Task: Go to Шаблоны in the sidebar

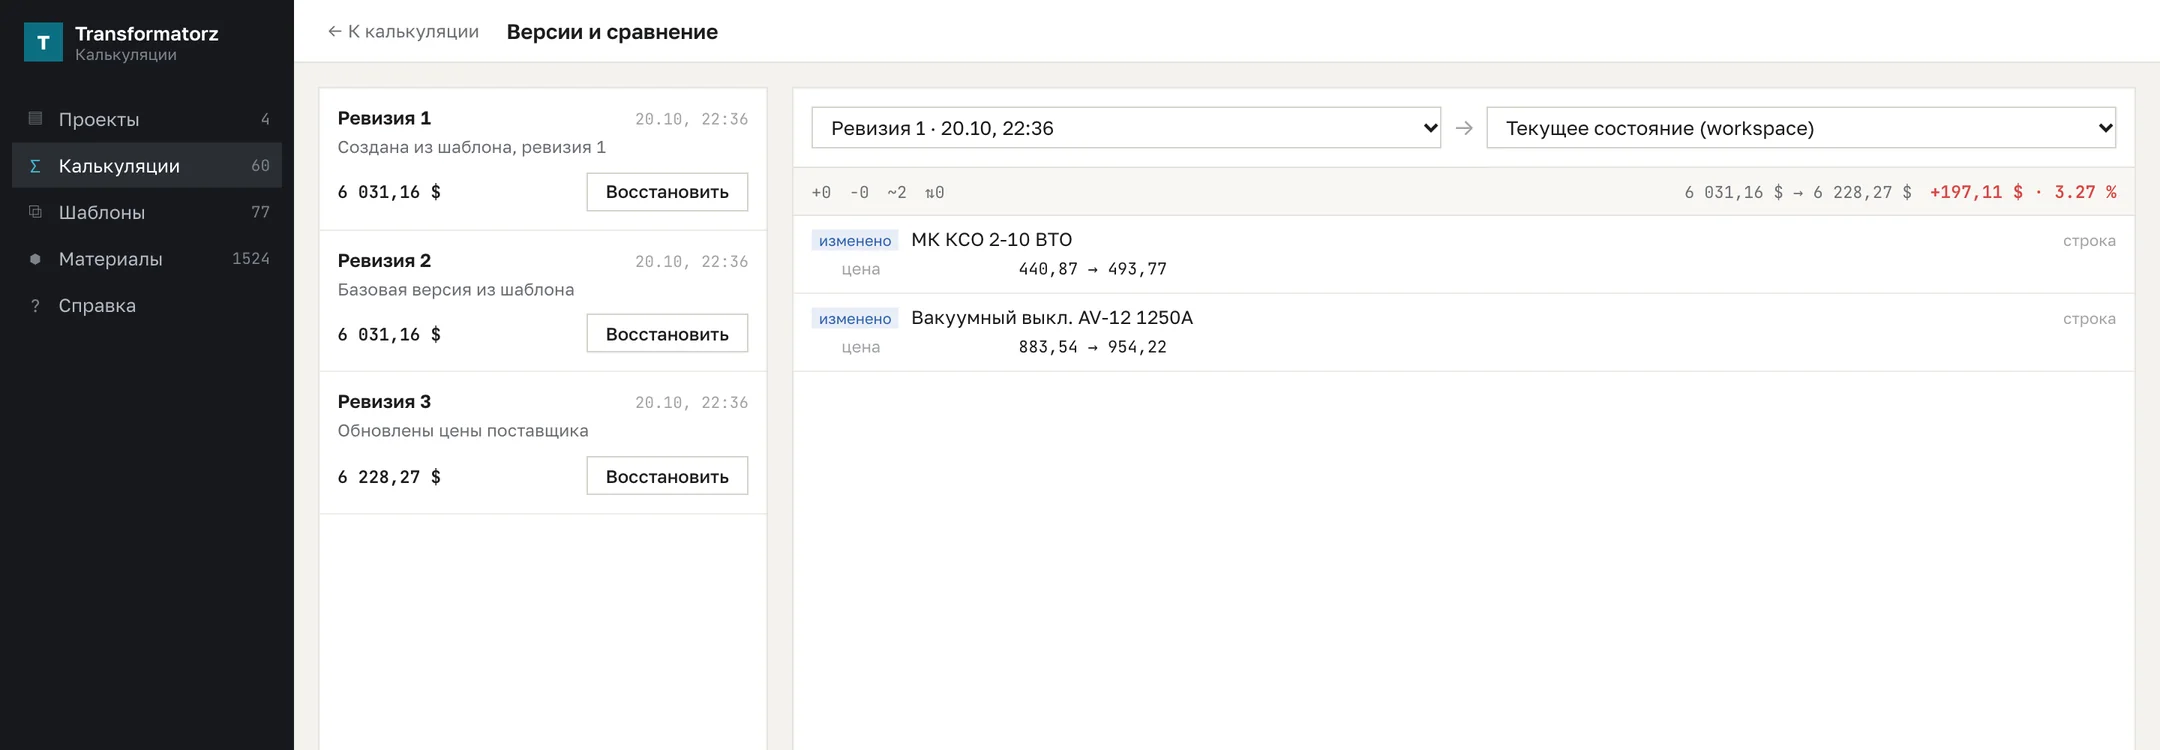Action: [147, 212]
